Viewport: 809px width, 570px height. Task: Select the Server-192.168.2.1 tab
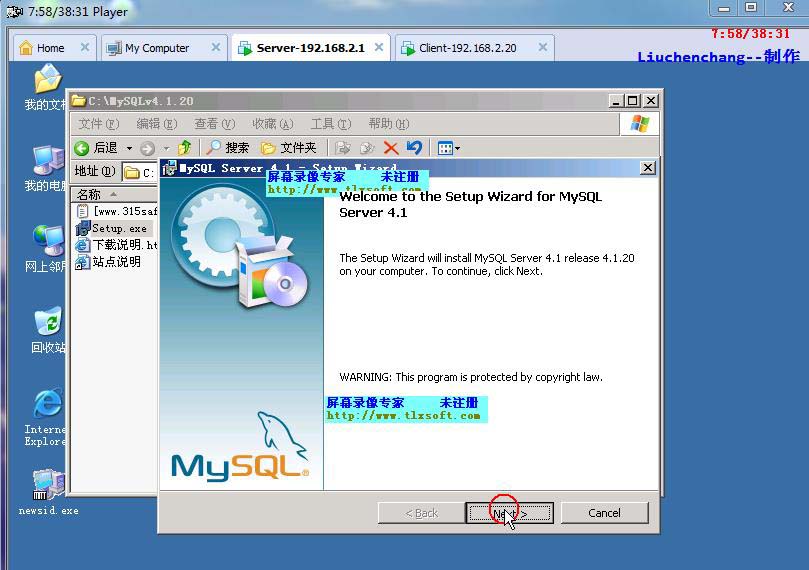click(311, 48)
